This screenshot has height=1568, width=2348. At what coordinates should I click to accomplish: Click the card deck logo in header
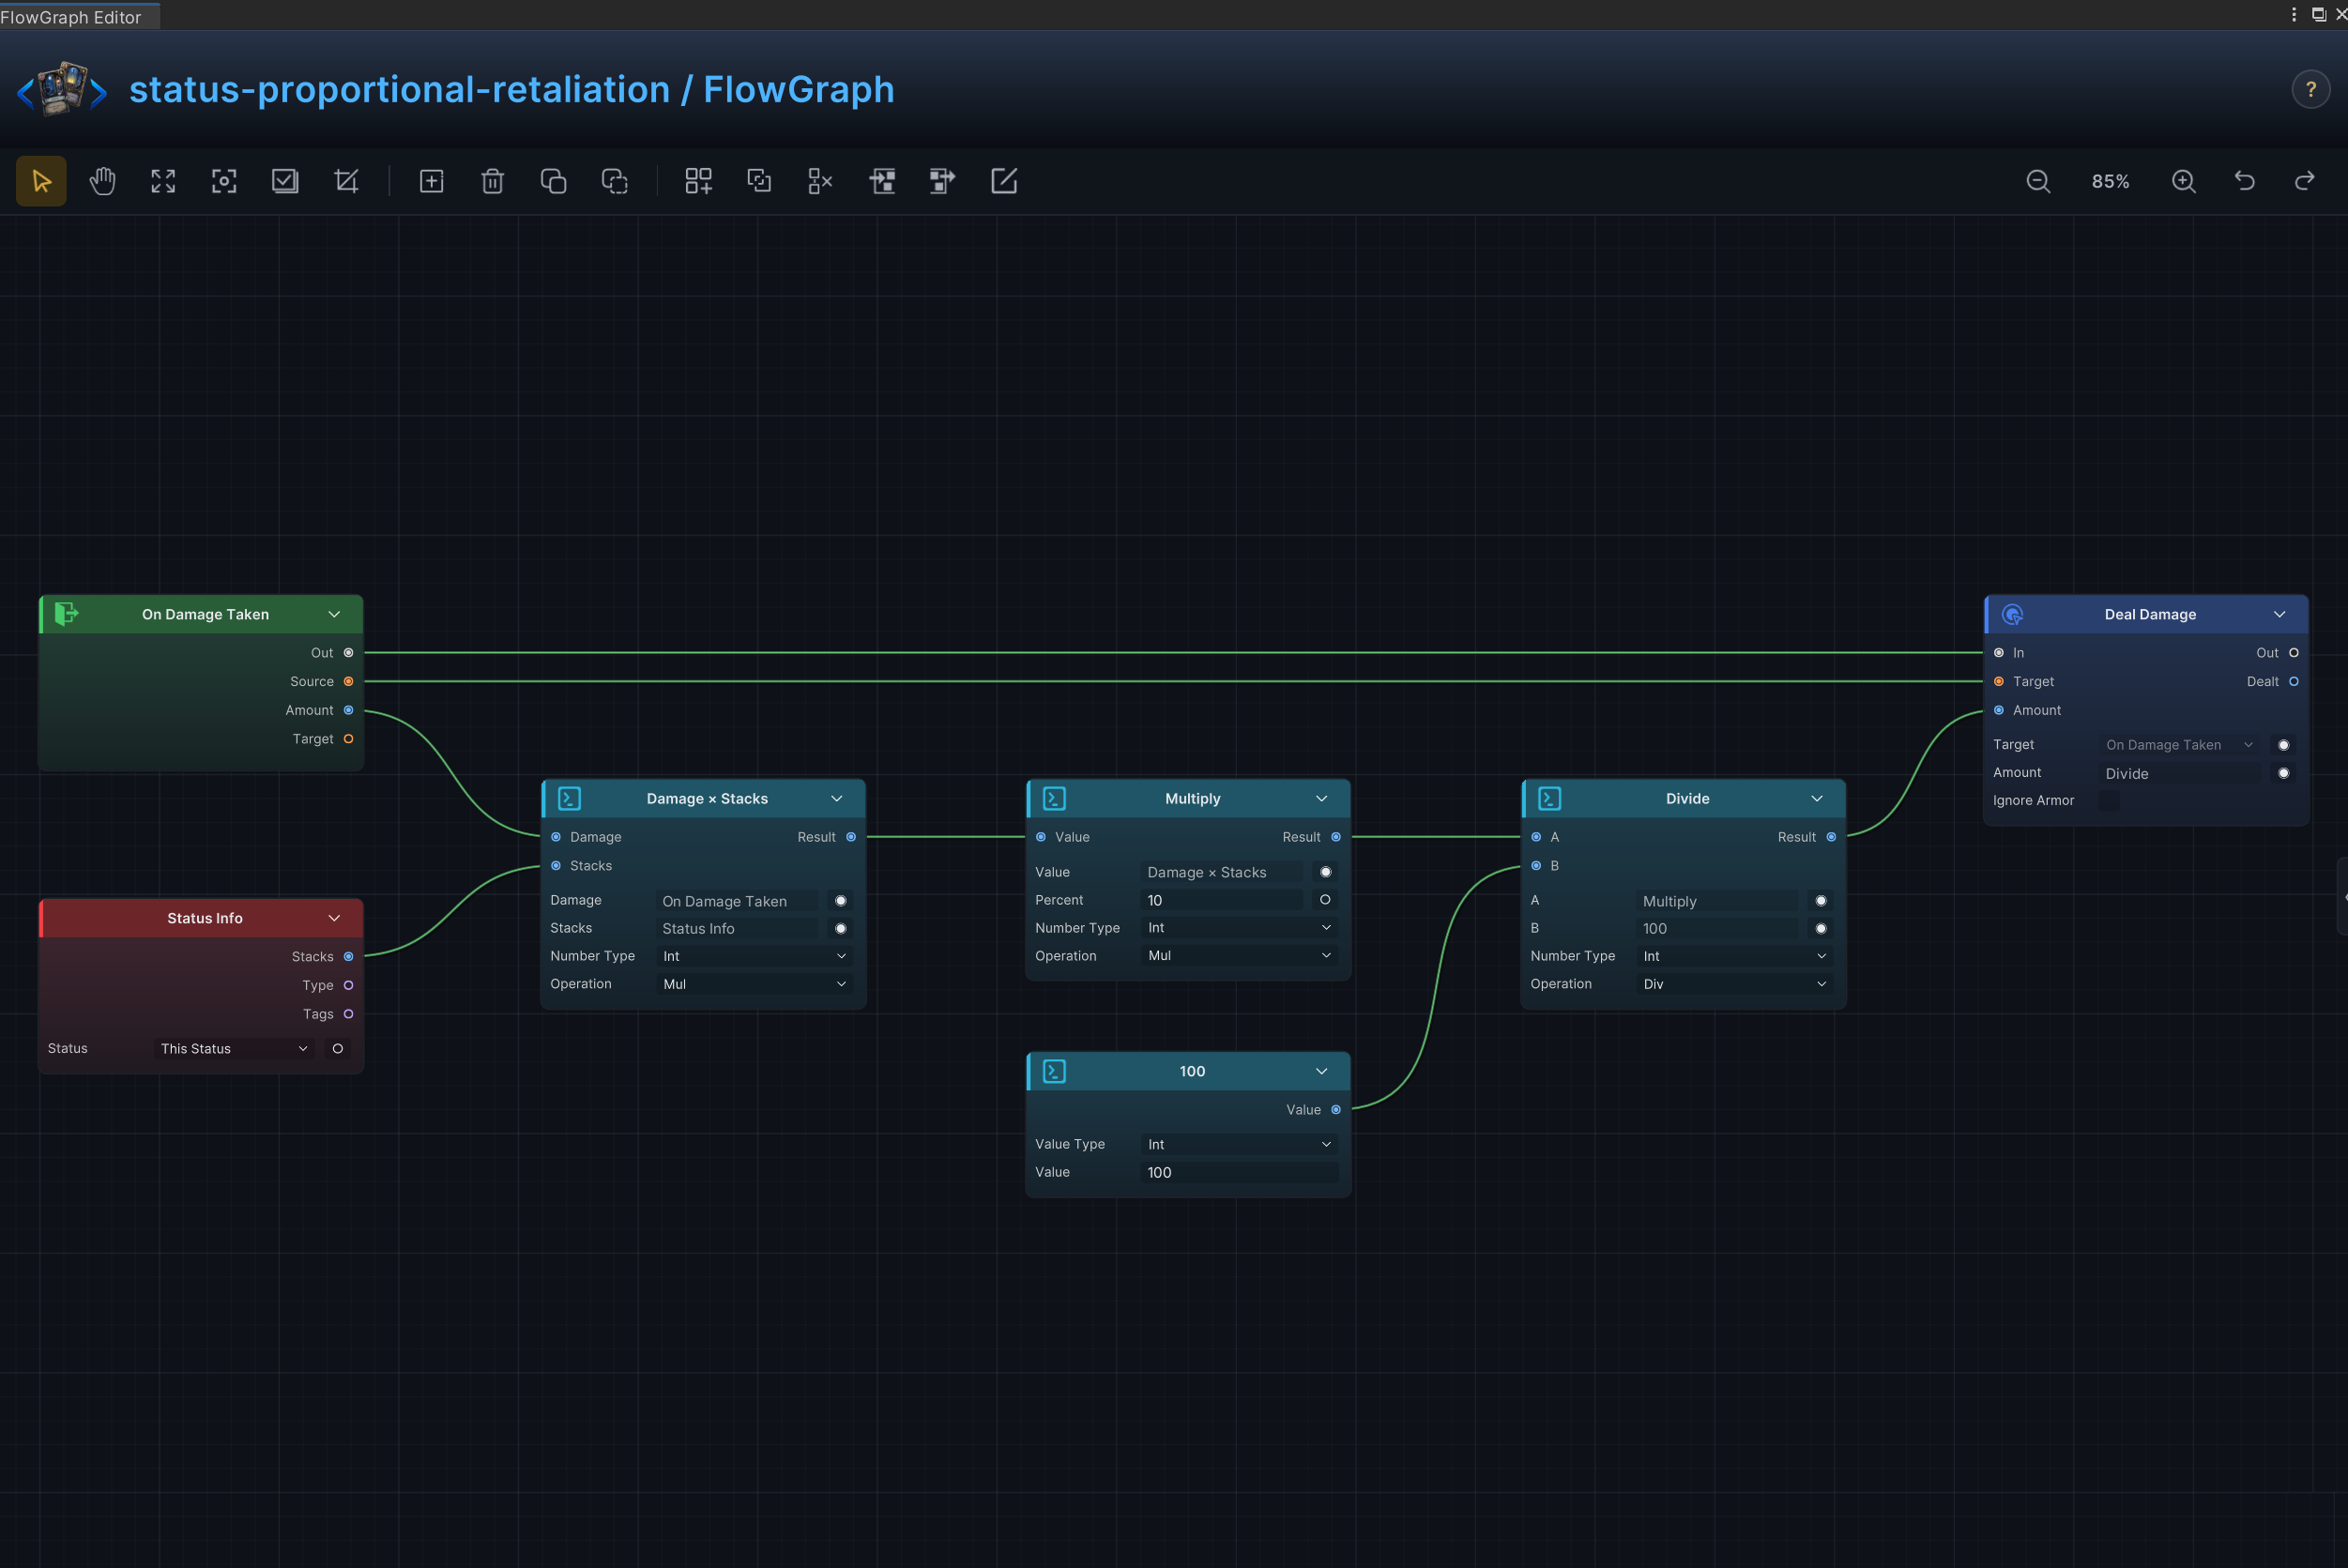coord(62,90)
